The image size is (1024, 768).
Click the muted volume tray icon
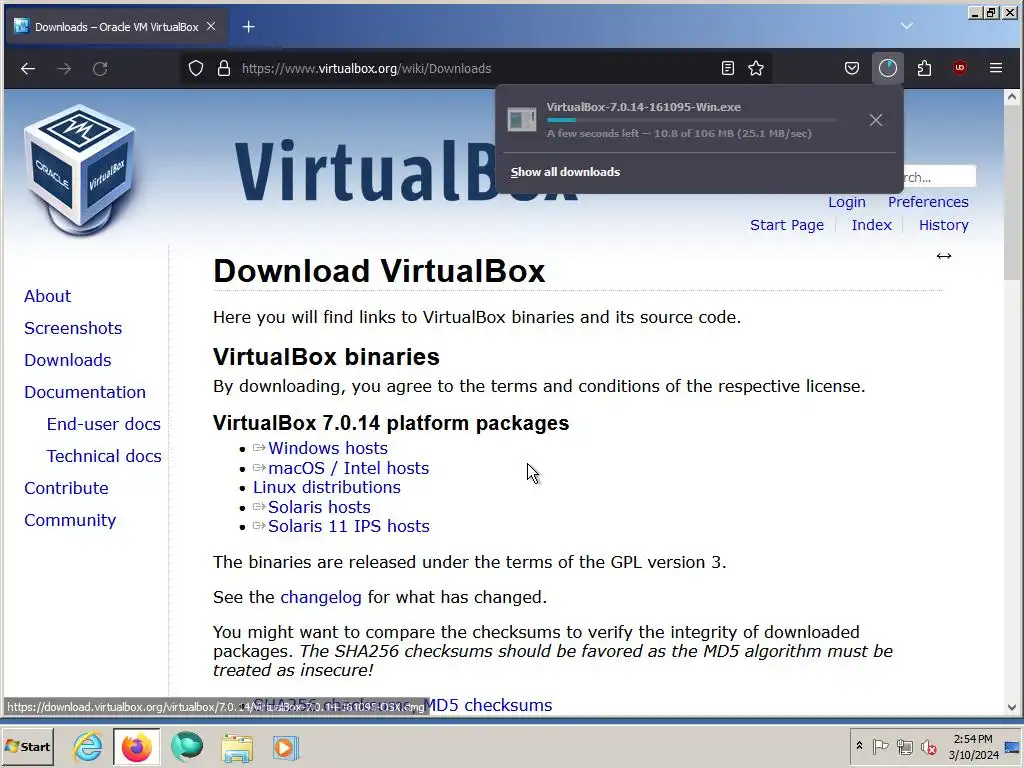click(928, 746)
